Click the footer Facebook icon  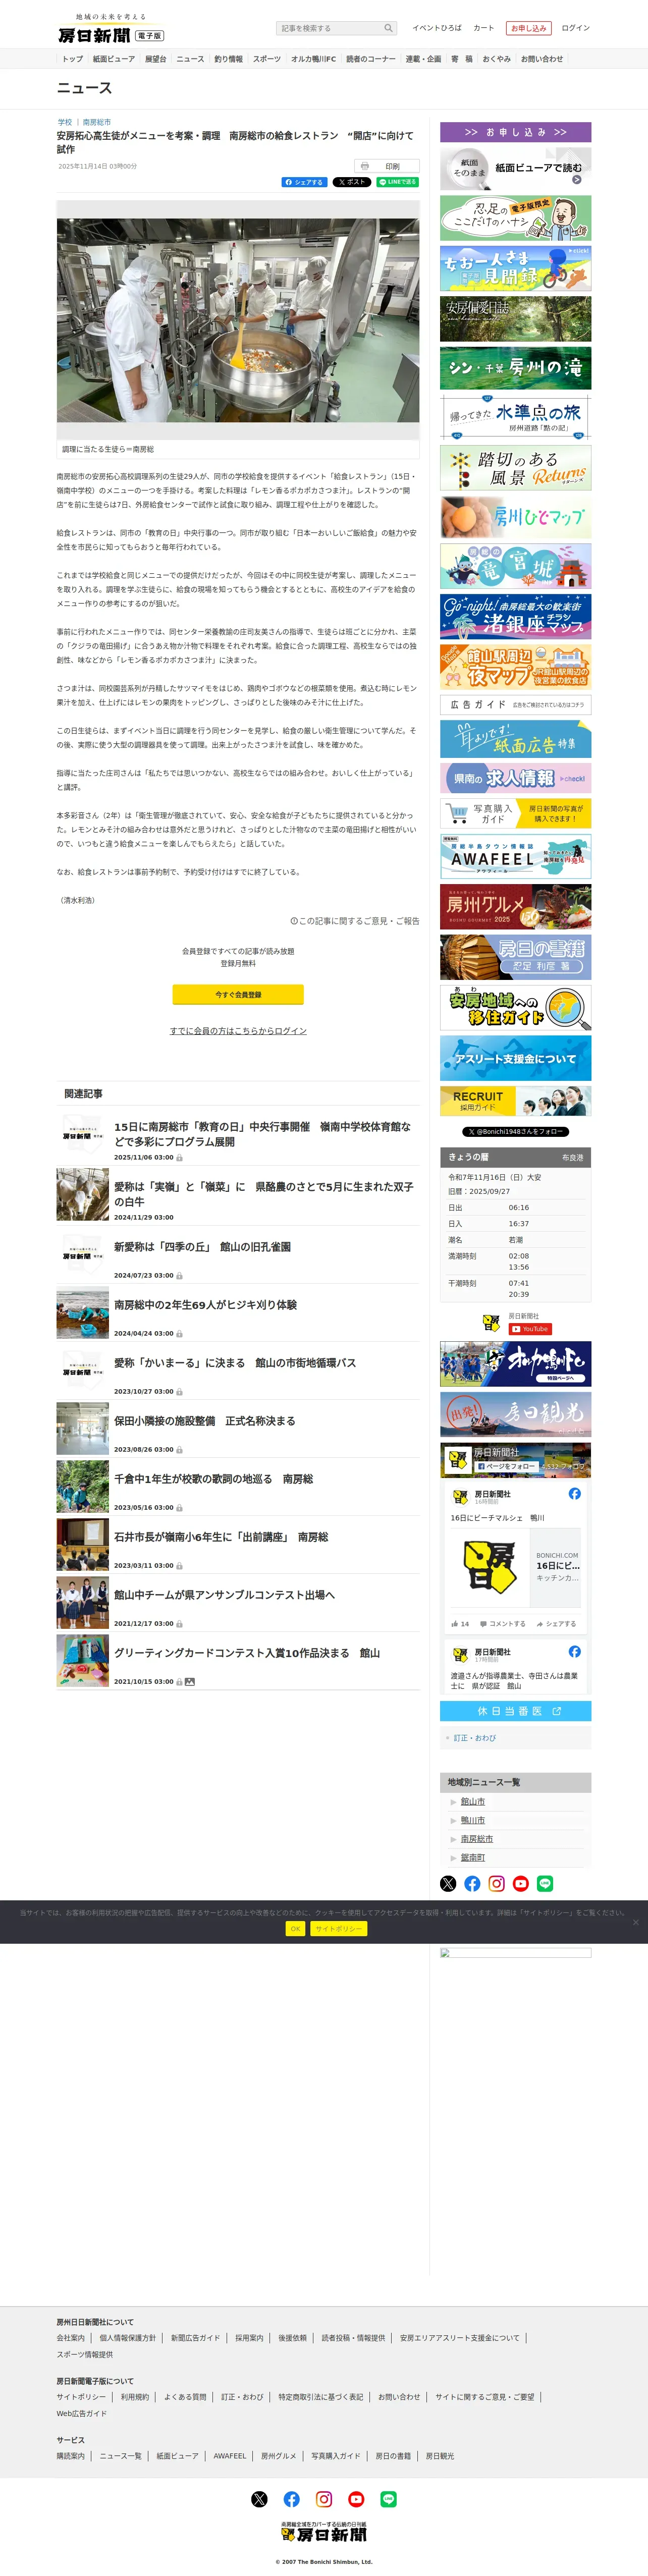(x=291, y=2499)
